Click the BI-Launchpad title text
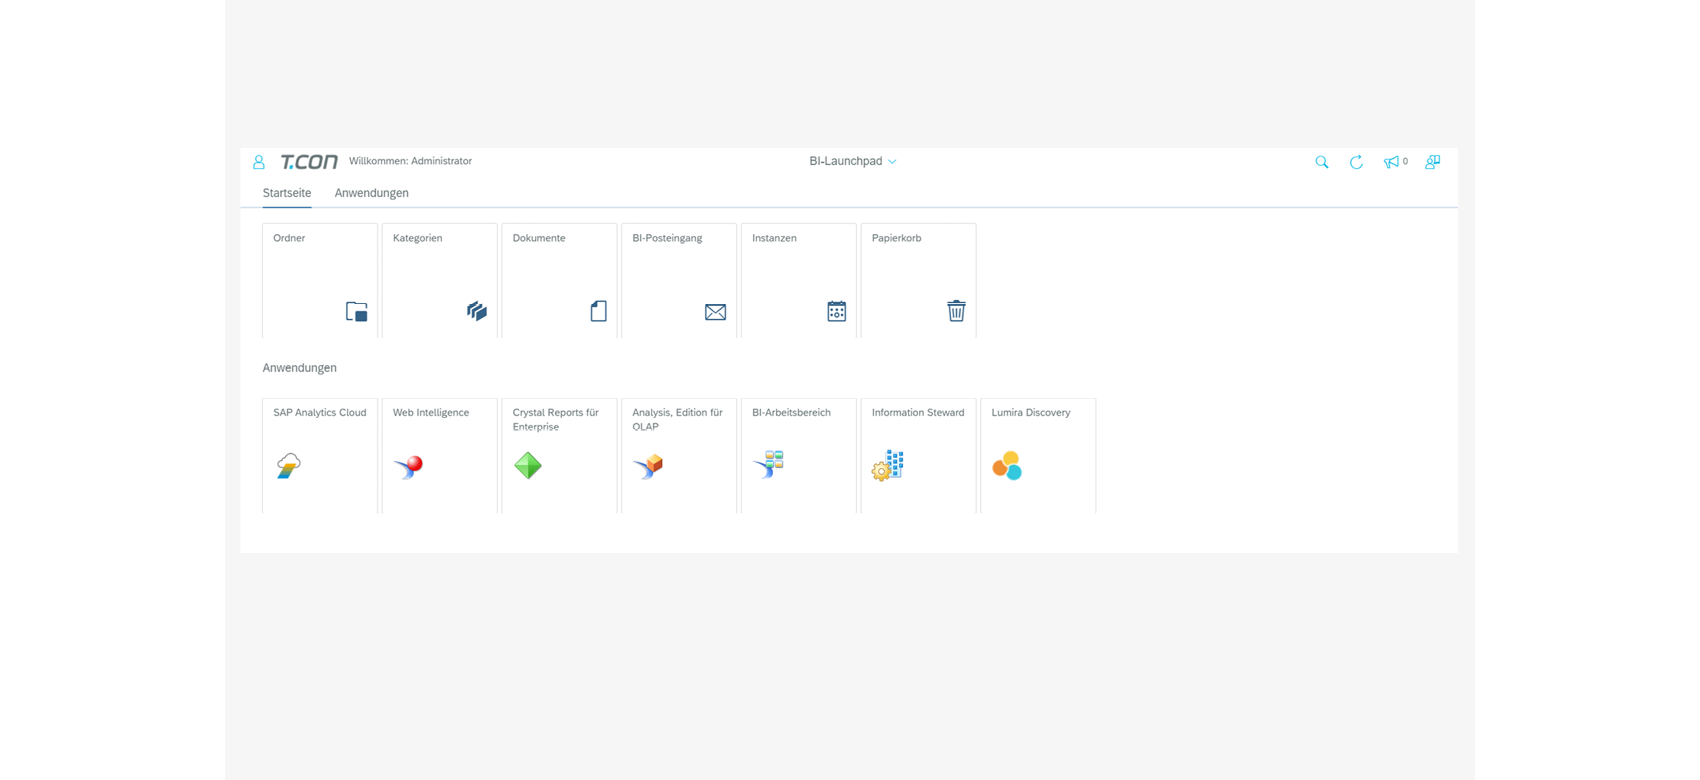 [x=846, y=161]
